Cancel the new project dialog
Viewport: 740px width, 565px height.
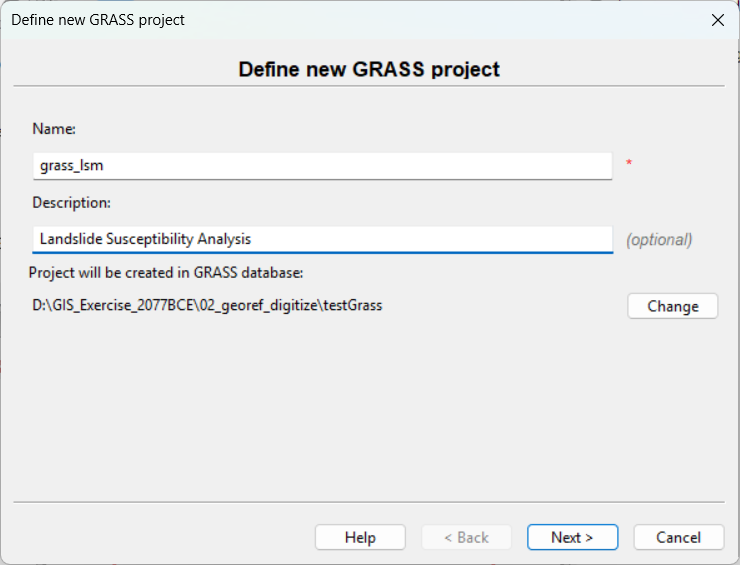tap(678, 537)
